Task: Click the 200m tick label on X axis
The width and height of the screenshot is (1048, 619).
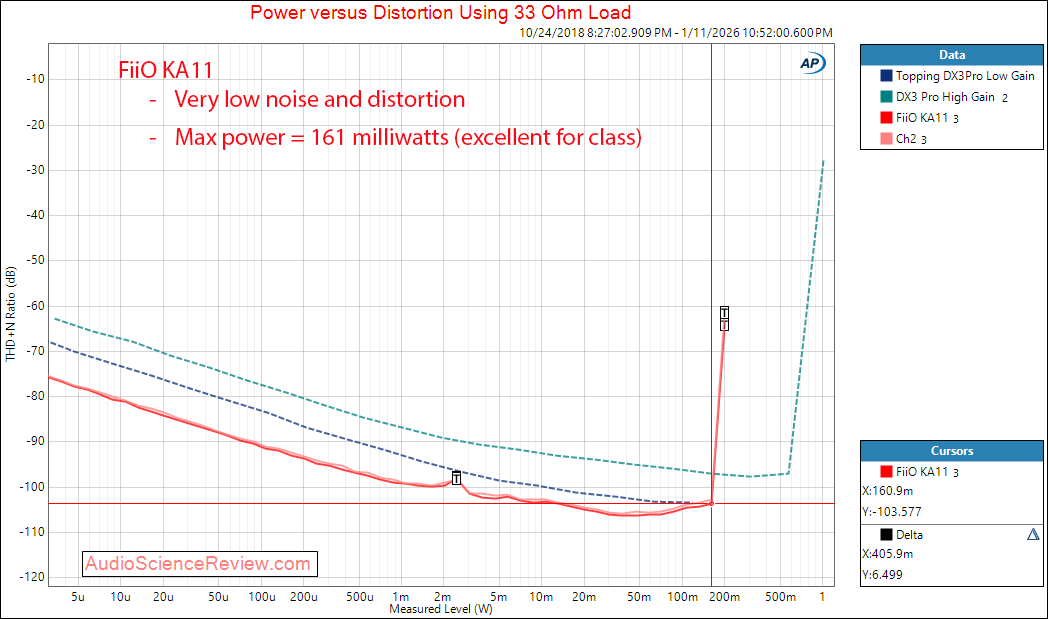Action: tap(725, 596)
